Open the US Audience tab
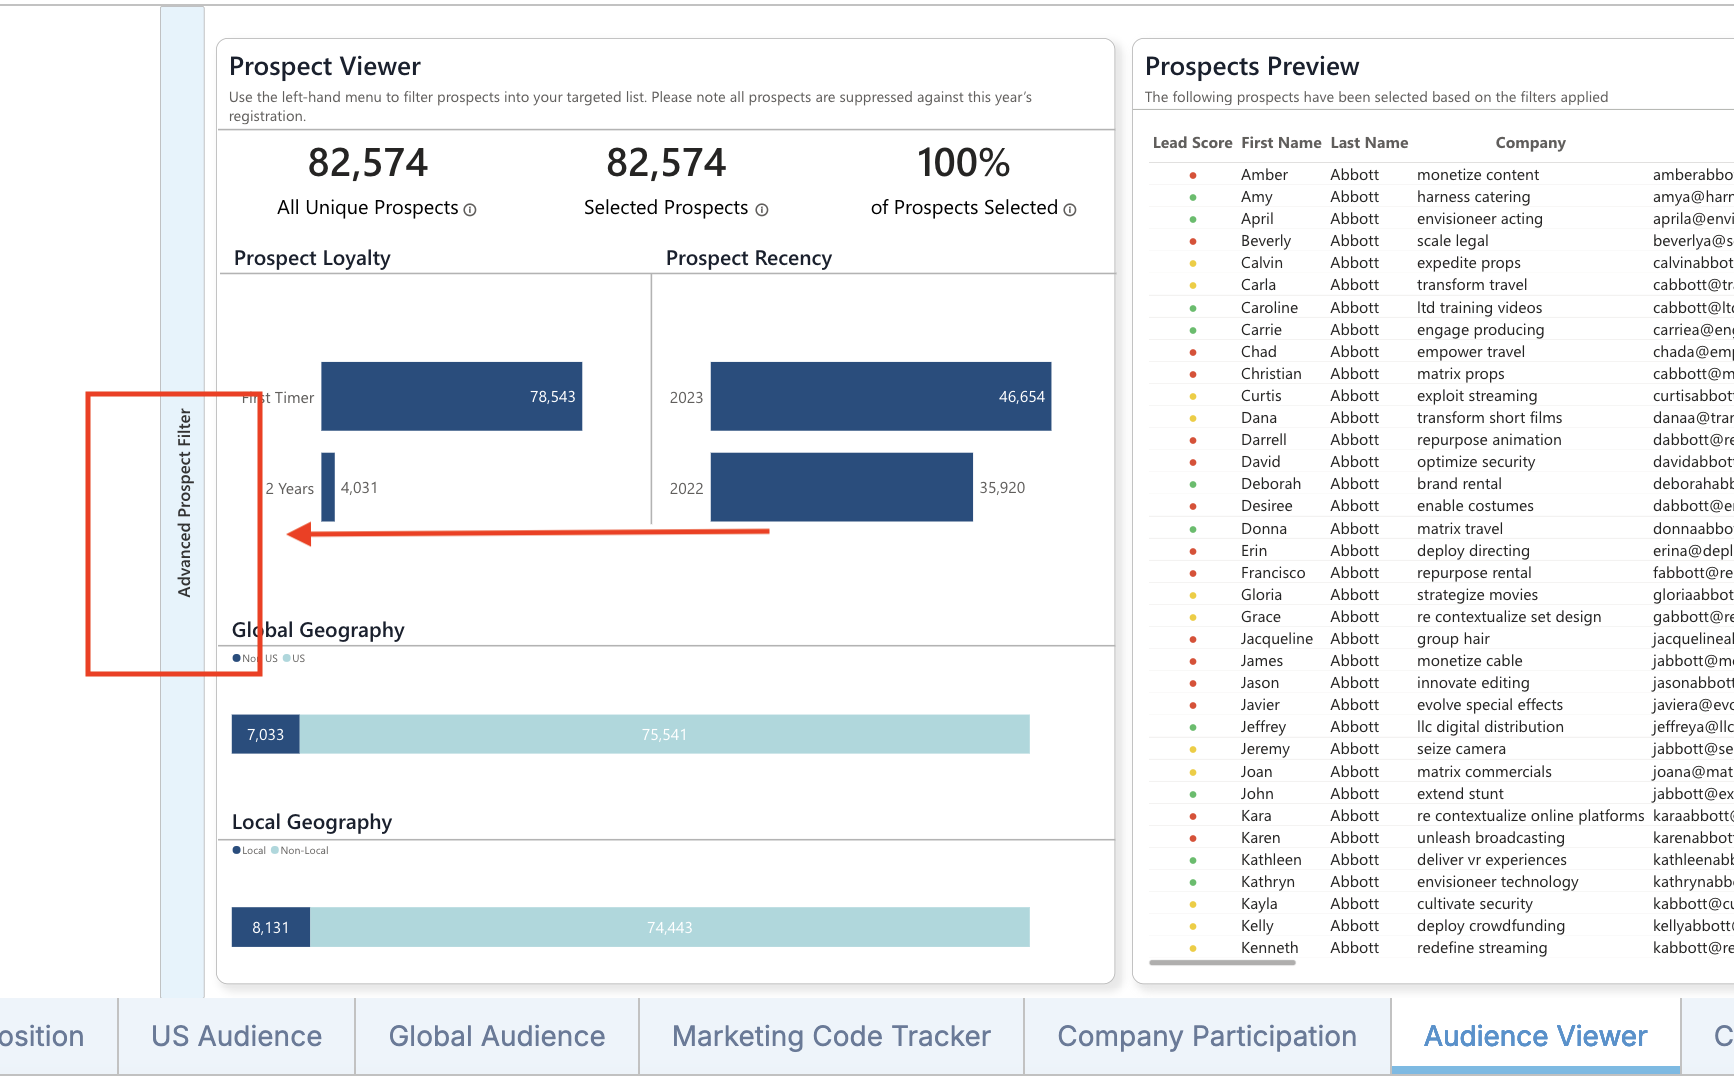Screen dimensions: 1734x1076 pos(236,1036)
